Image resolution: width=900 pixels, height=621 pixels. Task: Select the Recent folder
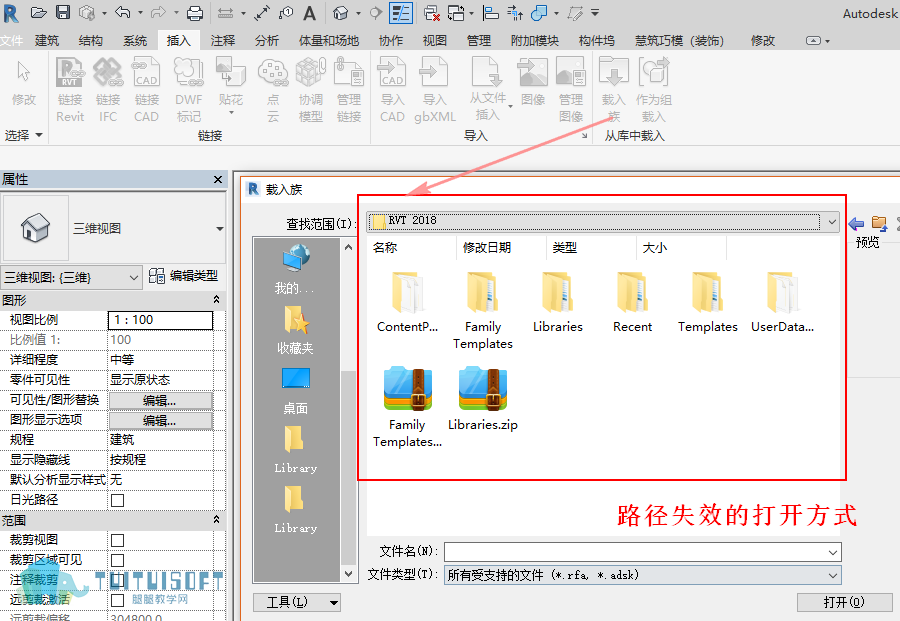(633, 302)
